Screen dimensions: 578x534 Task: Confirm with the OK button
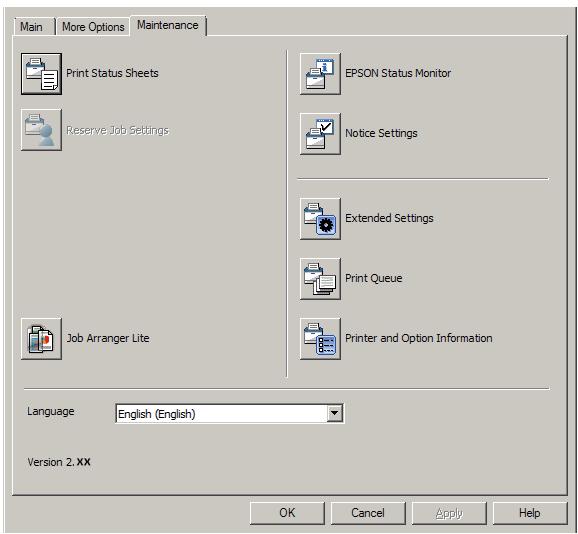click(287, 513)
